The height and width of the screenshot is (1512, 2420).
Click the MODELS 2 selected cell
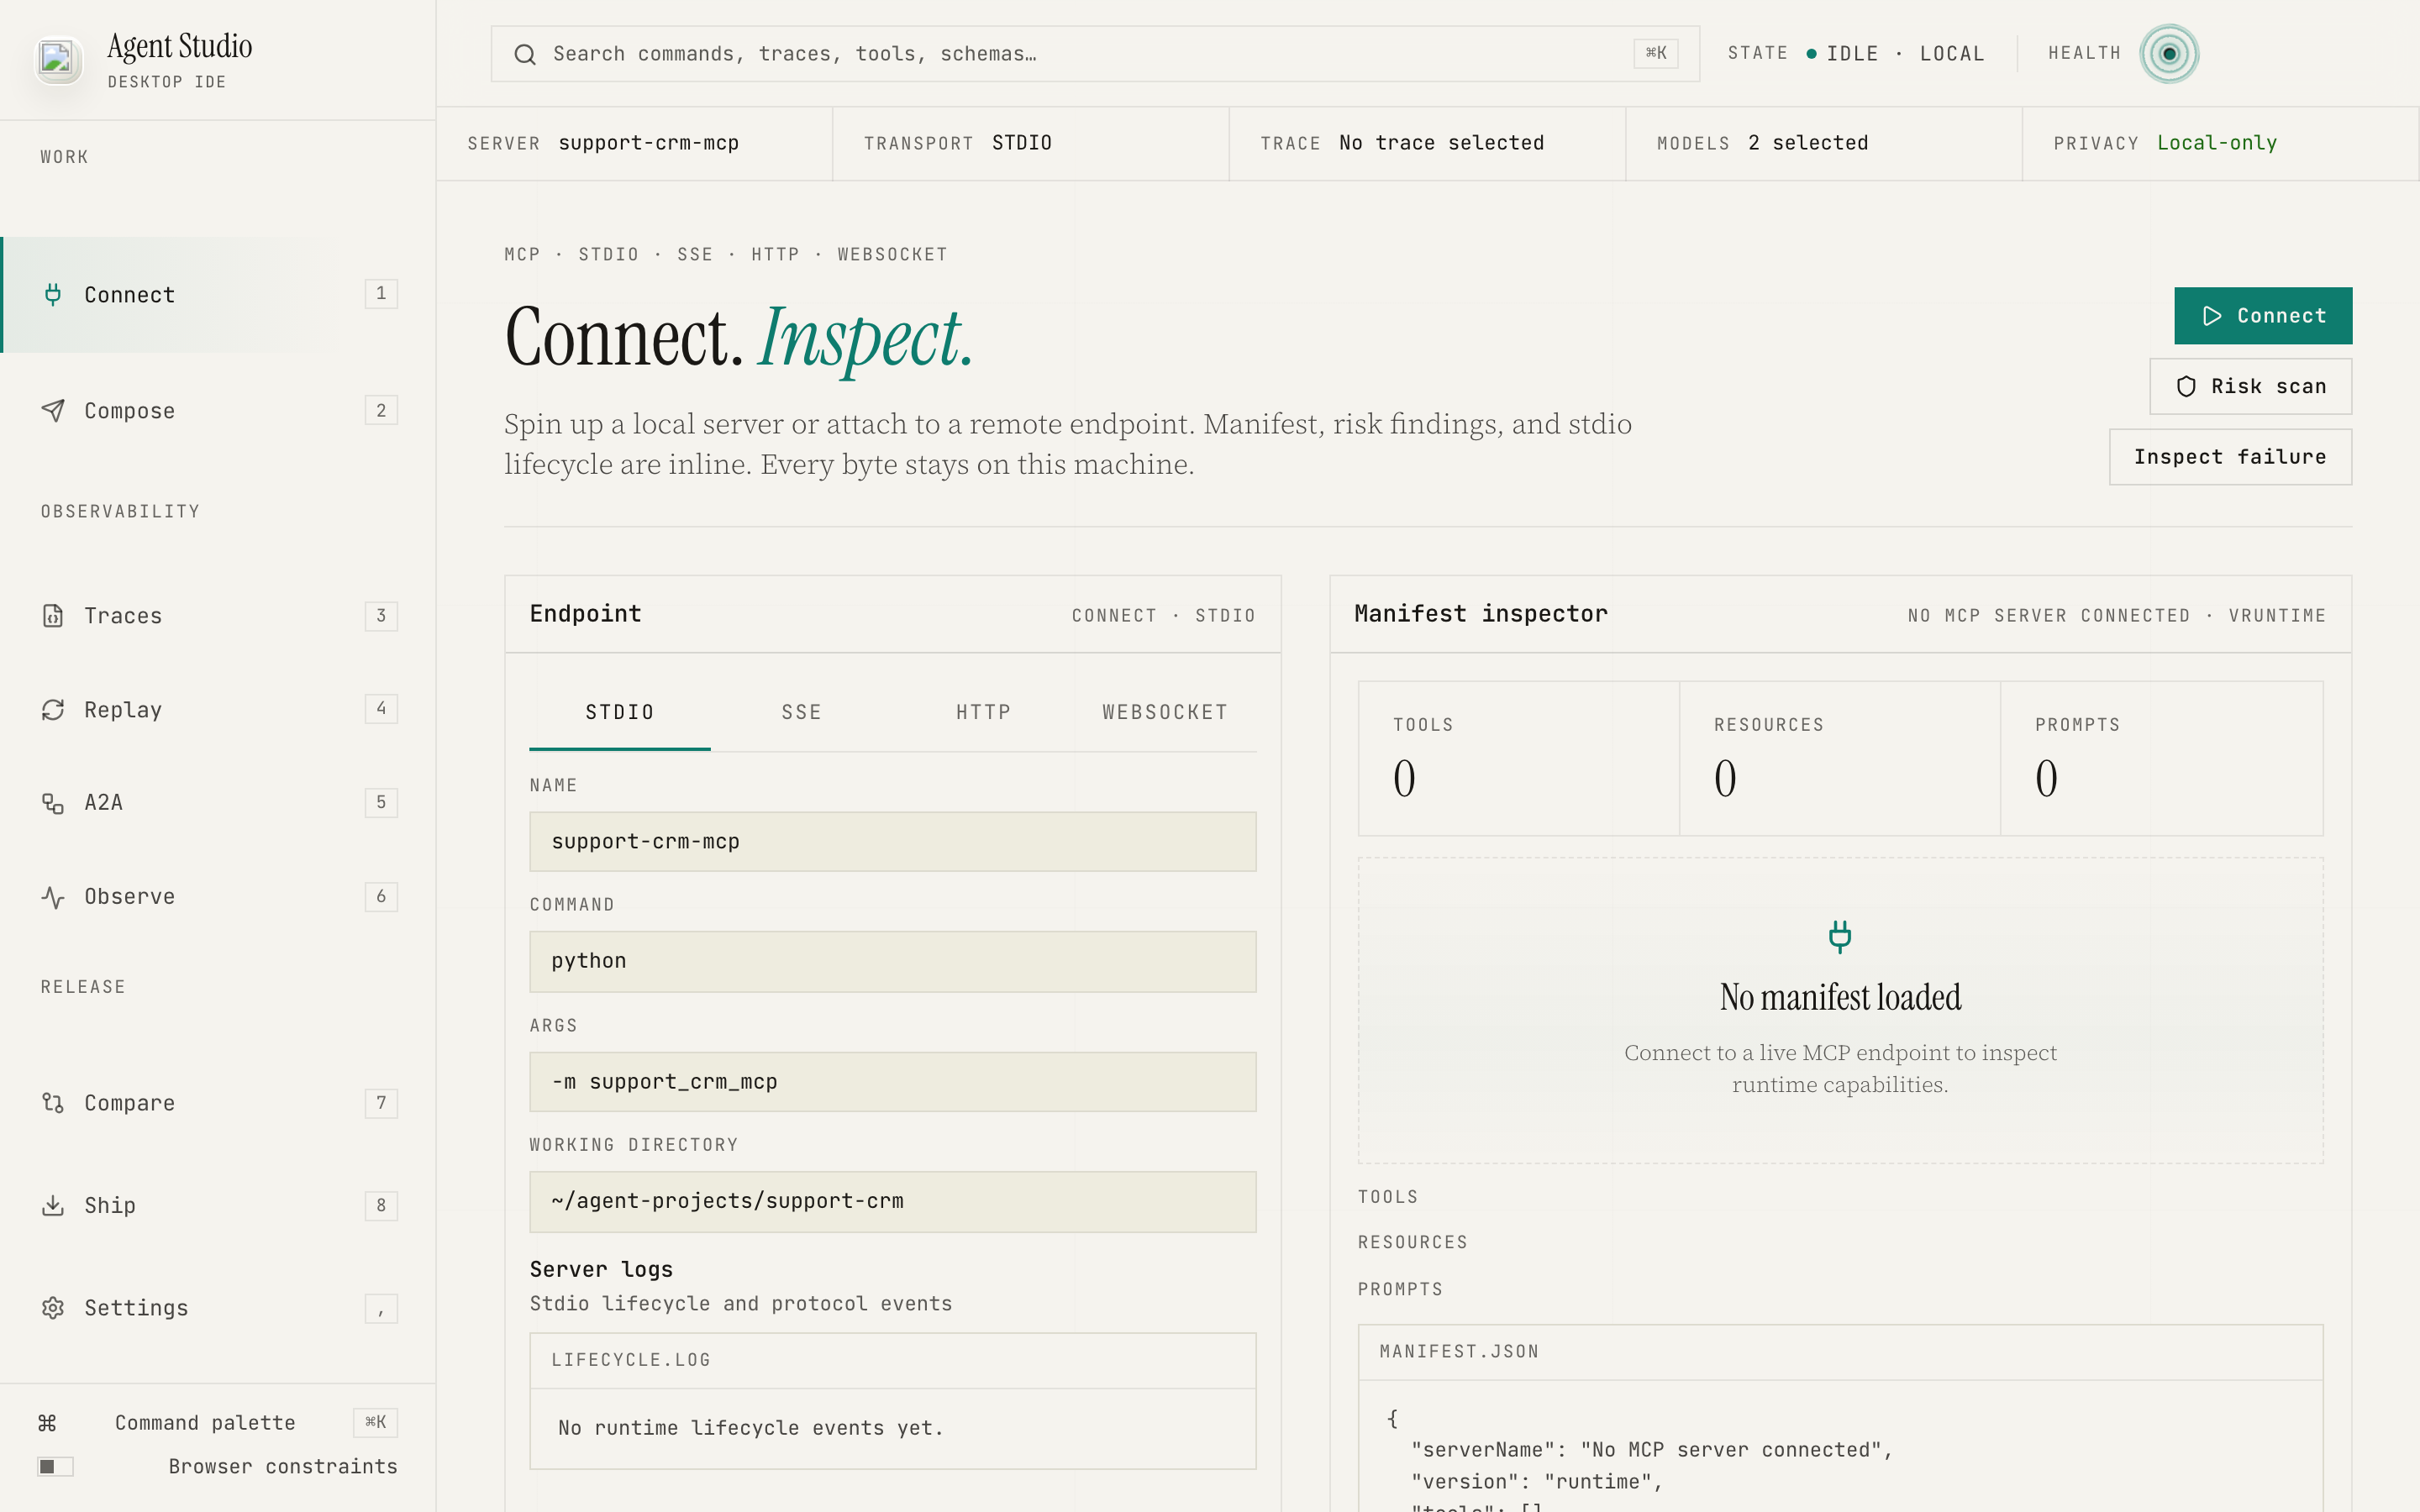coord(1824,144)
